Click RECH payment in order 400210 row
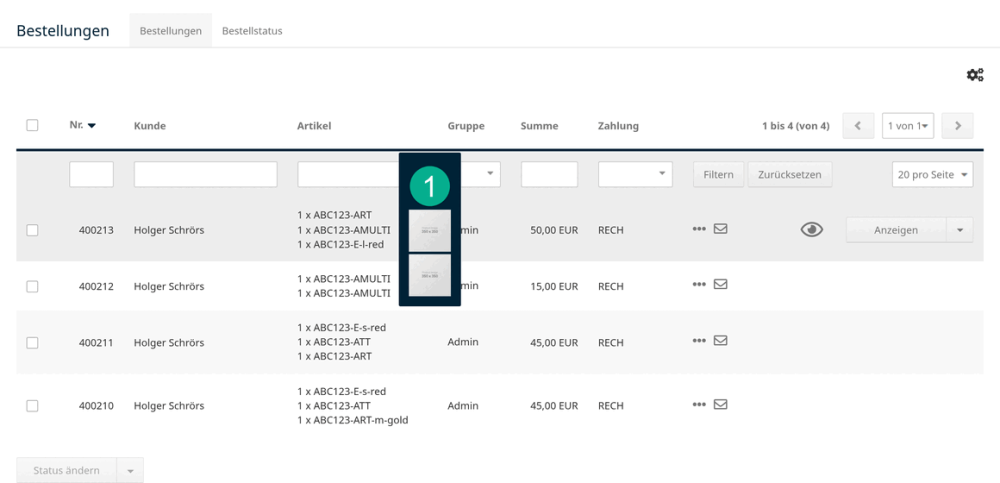The image size is (1000, 483). click(611, 406)
